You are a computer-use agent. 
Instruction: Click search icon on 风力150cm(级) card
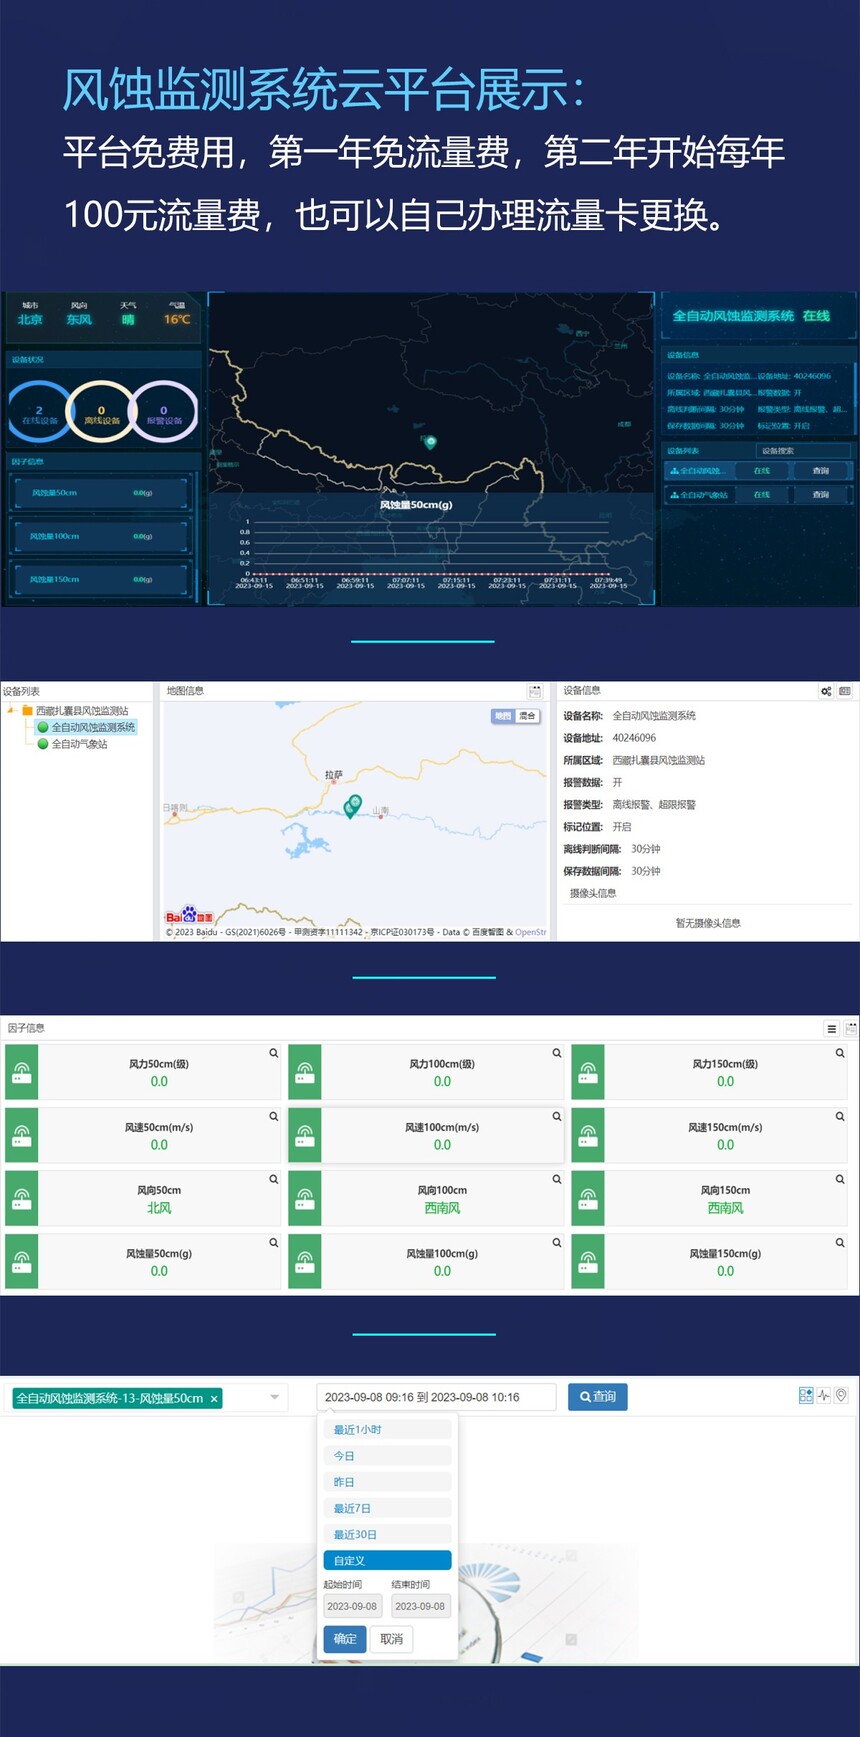840,1053
